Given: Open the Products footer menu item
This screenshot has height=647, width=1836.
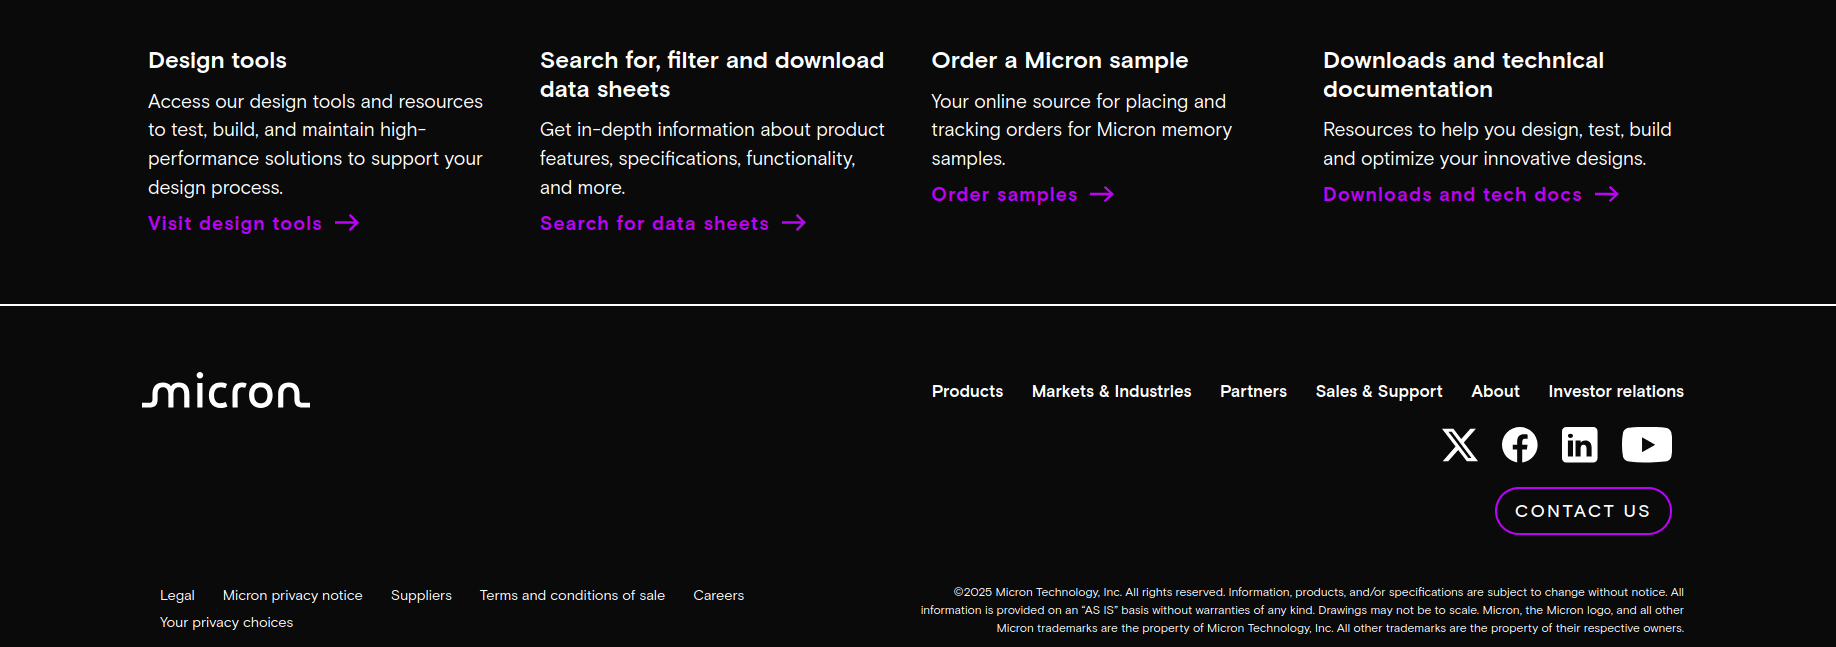Looking at the screenshot, I should click(x=967, y=392).
